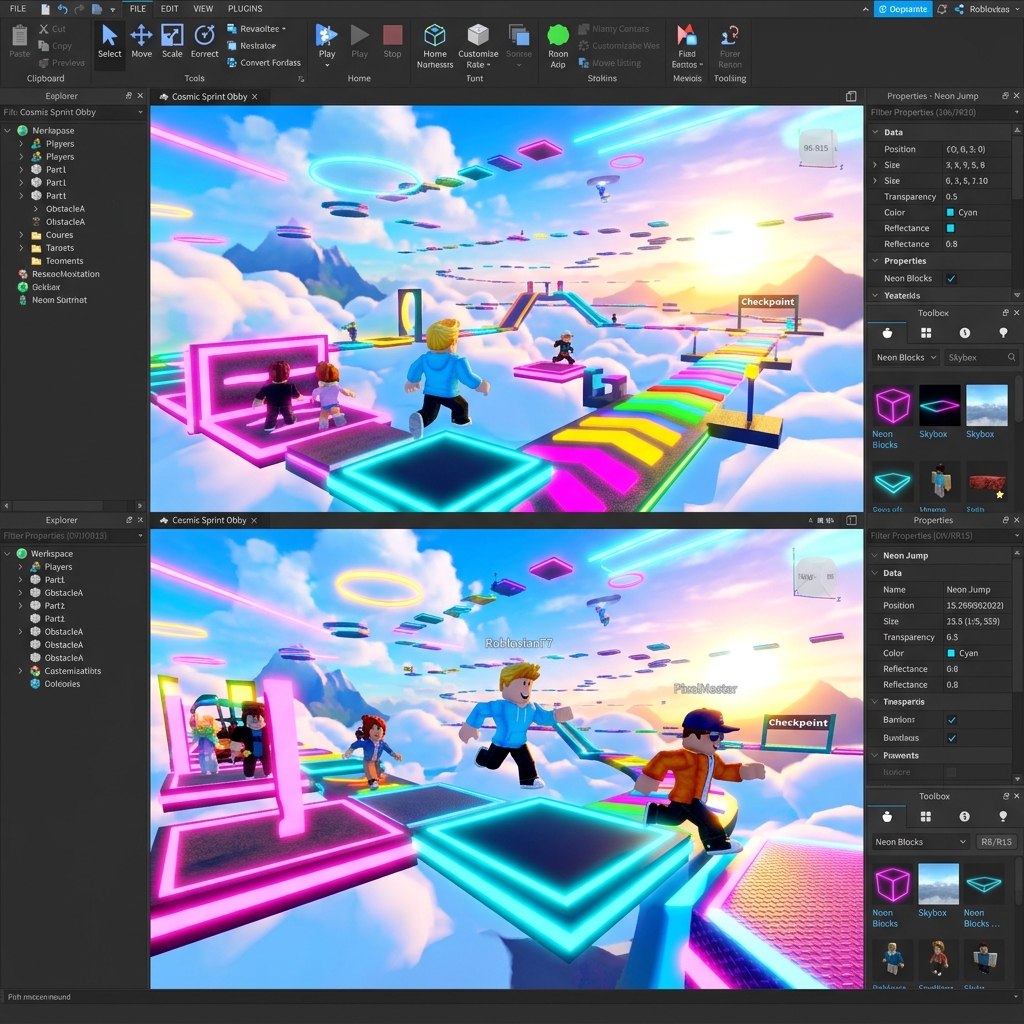1024x1024 pixels.
Task: Open recent clock tab in upper Toolbox
Action: 965,334
